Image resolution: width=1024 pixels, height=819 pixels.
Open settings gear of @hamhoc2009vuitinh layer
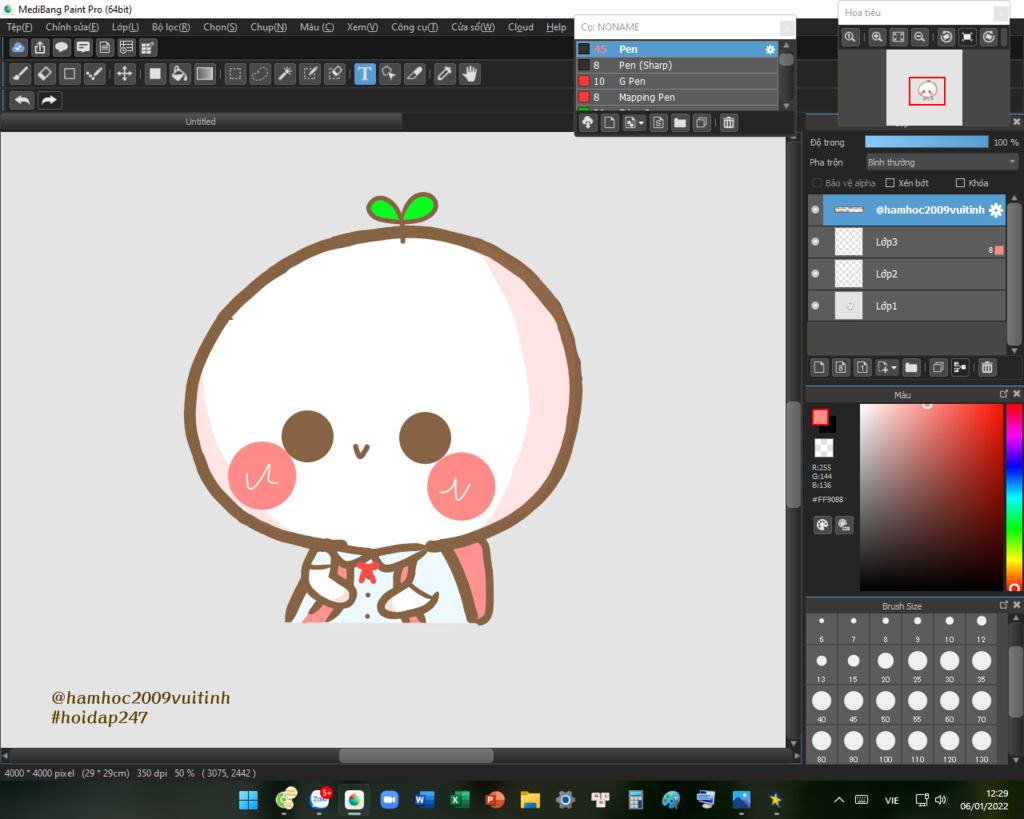click(995, 210)
